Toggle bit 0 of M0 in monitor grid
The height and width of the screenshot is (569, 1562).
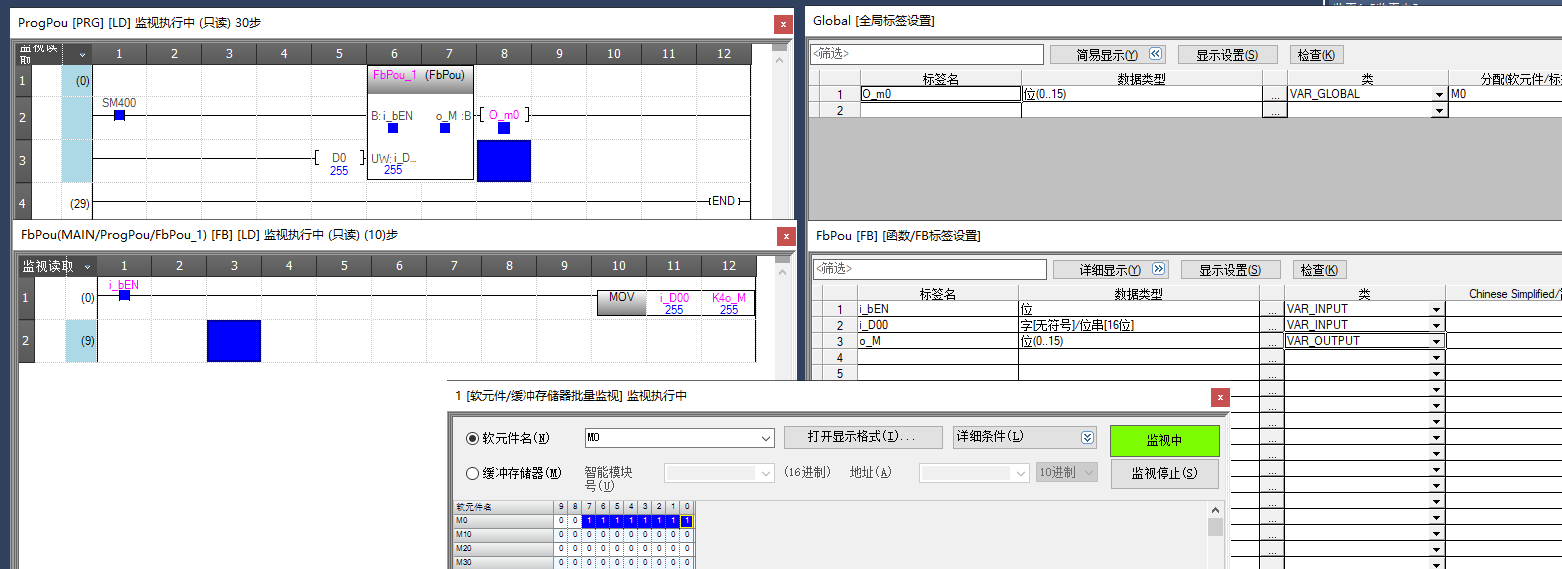[687, 521]
